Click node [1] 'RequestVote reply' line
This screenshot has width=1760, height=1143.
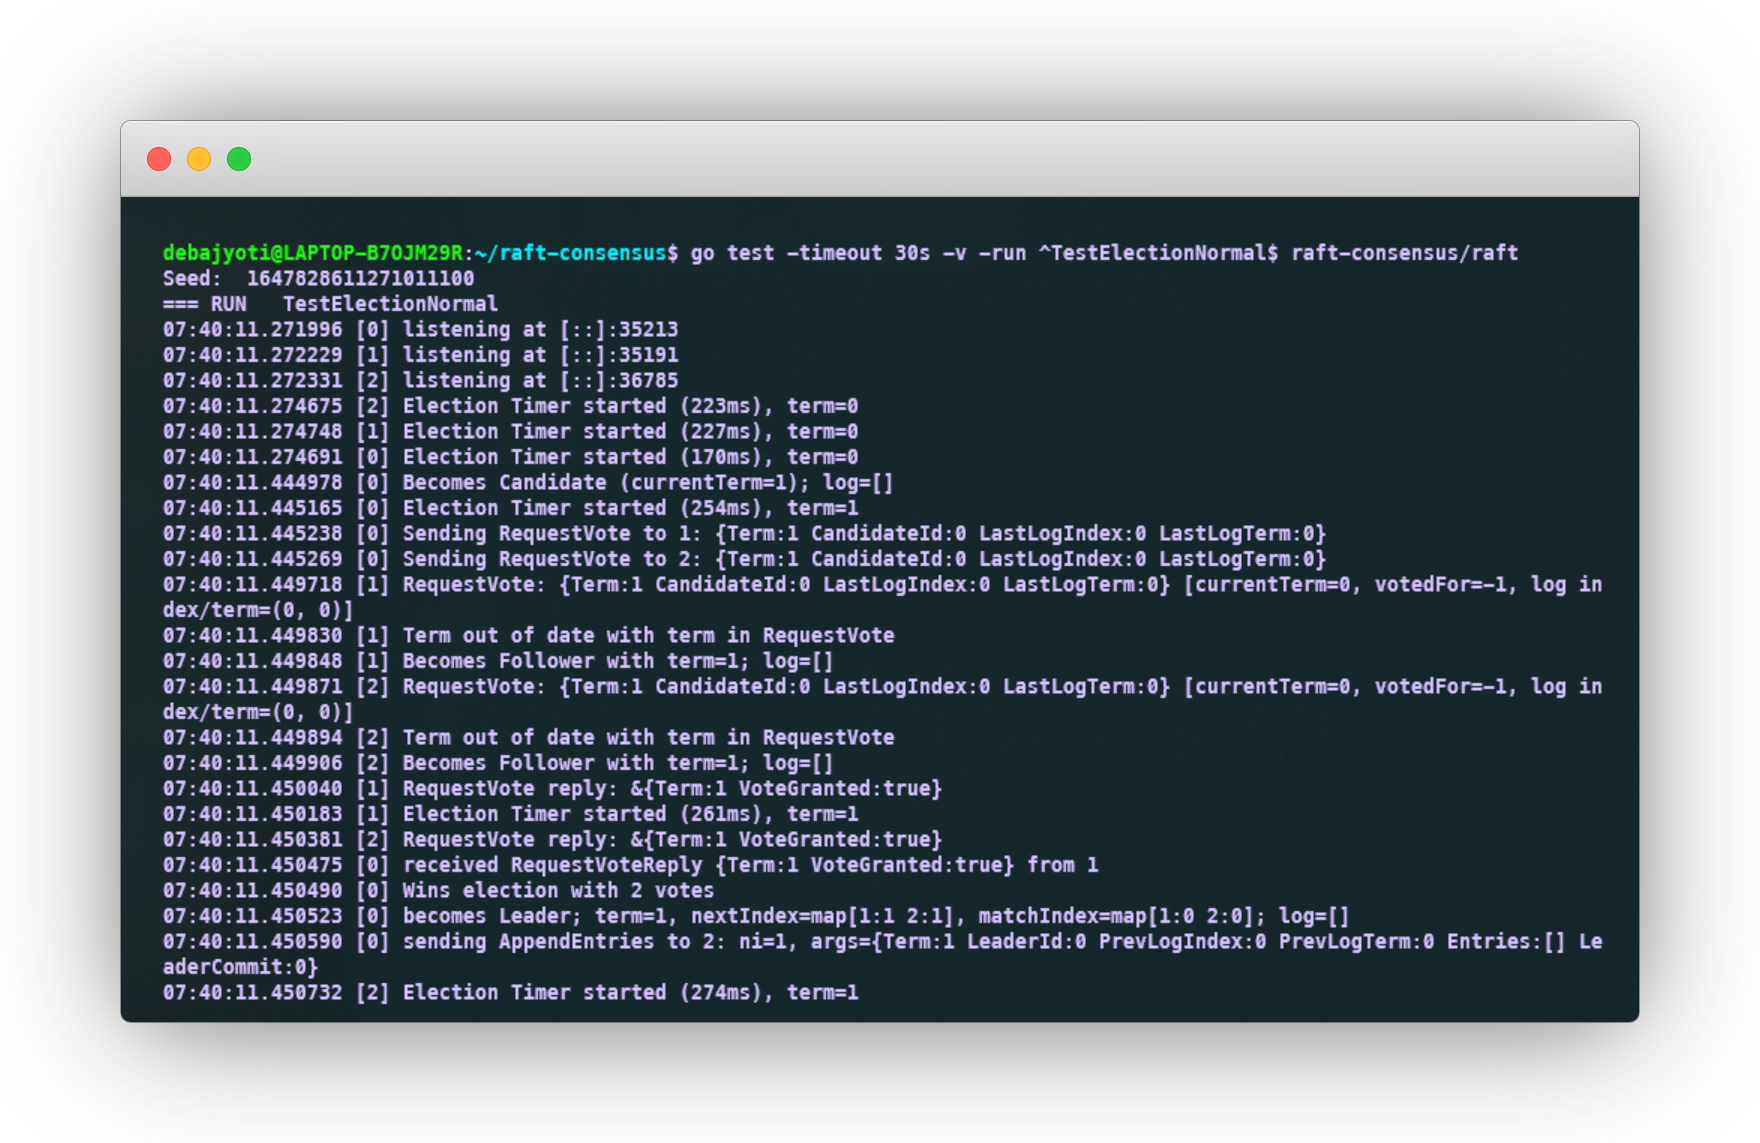point(553,788)
